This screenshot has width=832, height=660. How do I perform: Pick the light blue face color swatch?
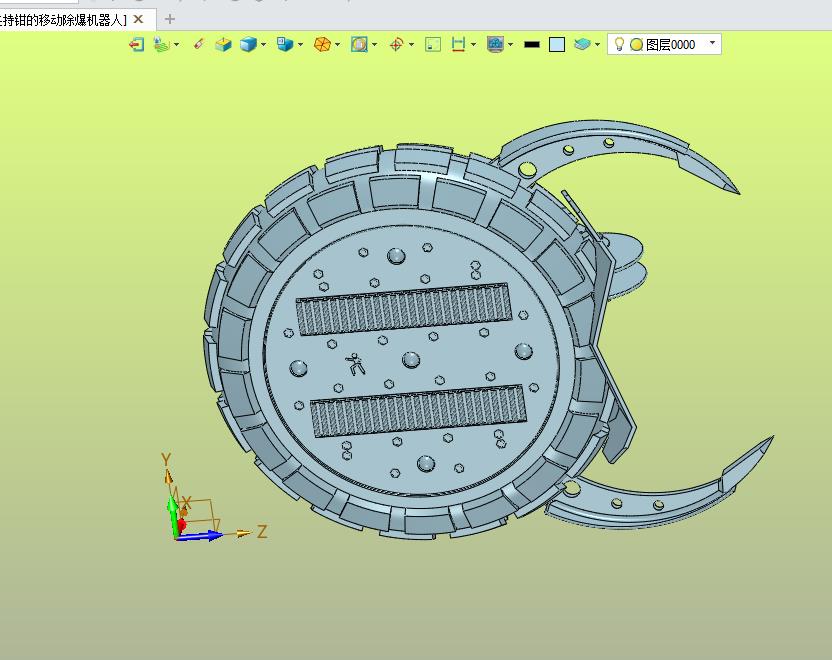click(557, 45)
